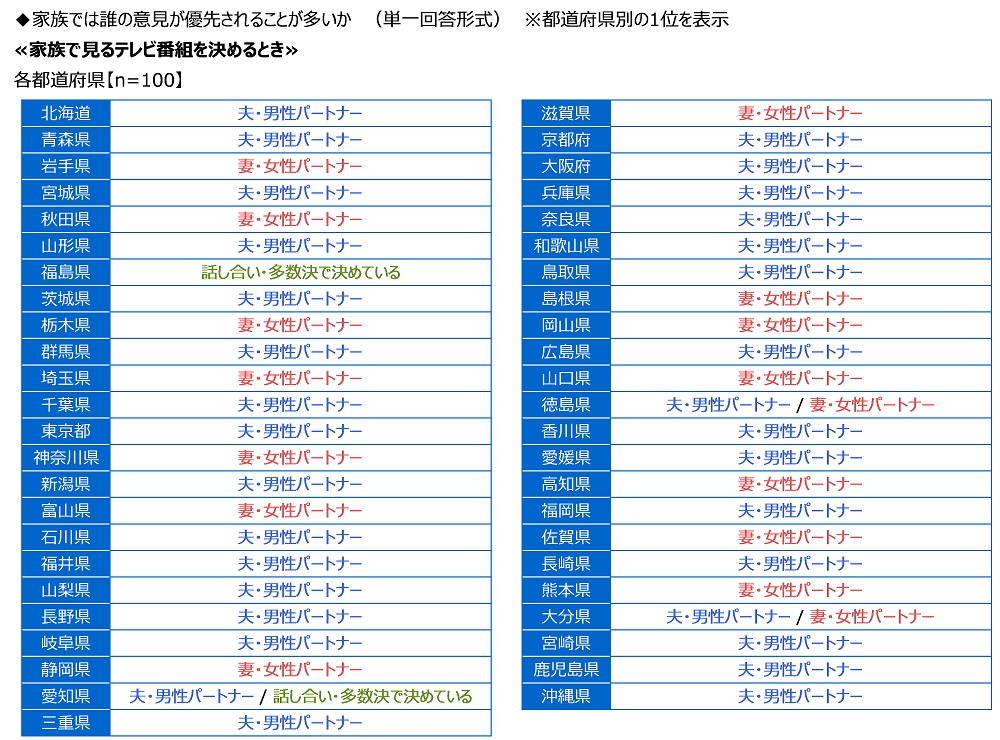Select the 徳島県 row header
This screenshot has height=740, width=1000.
pyautogui.click(x=566, y=404)
